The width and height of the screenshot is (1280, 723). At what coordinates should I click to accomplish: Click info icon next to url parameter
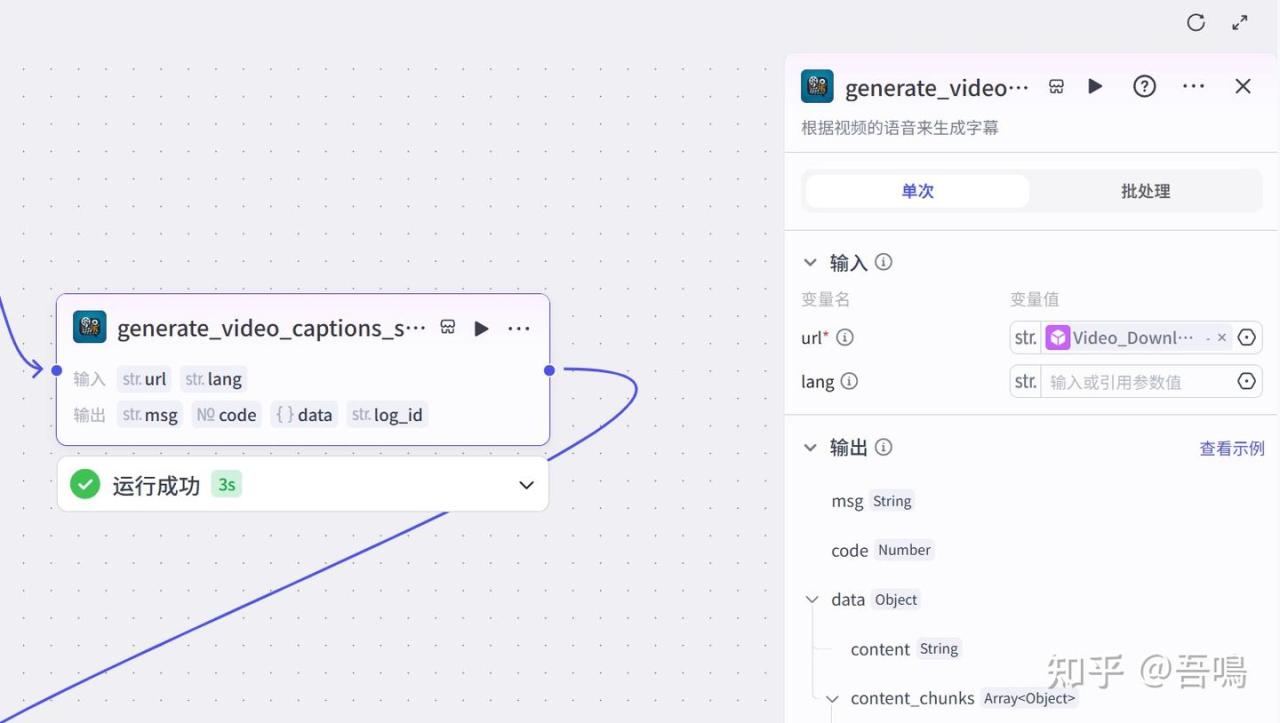click(x=845, y=338)
